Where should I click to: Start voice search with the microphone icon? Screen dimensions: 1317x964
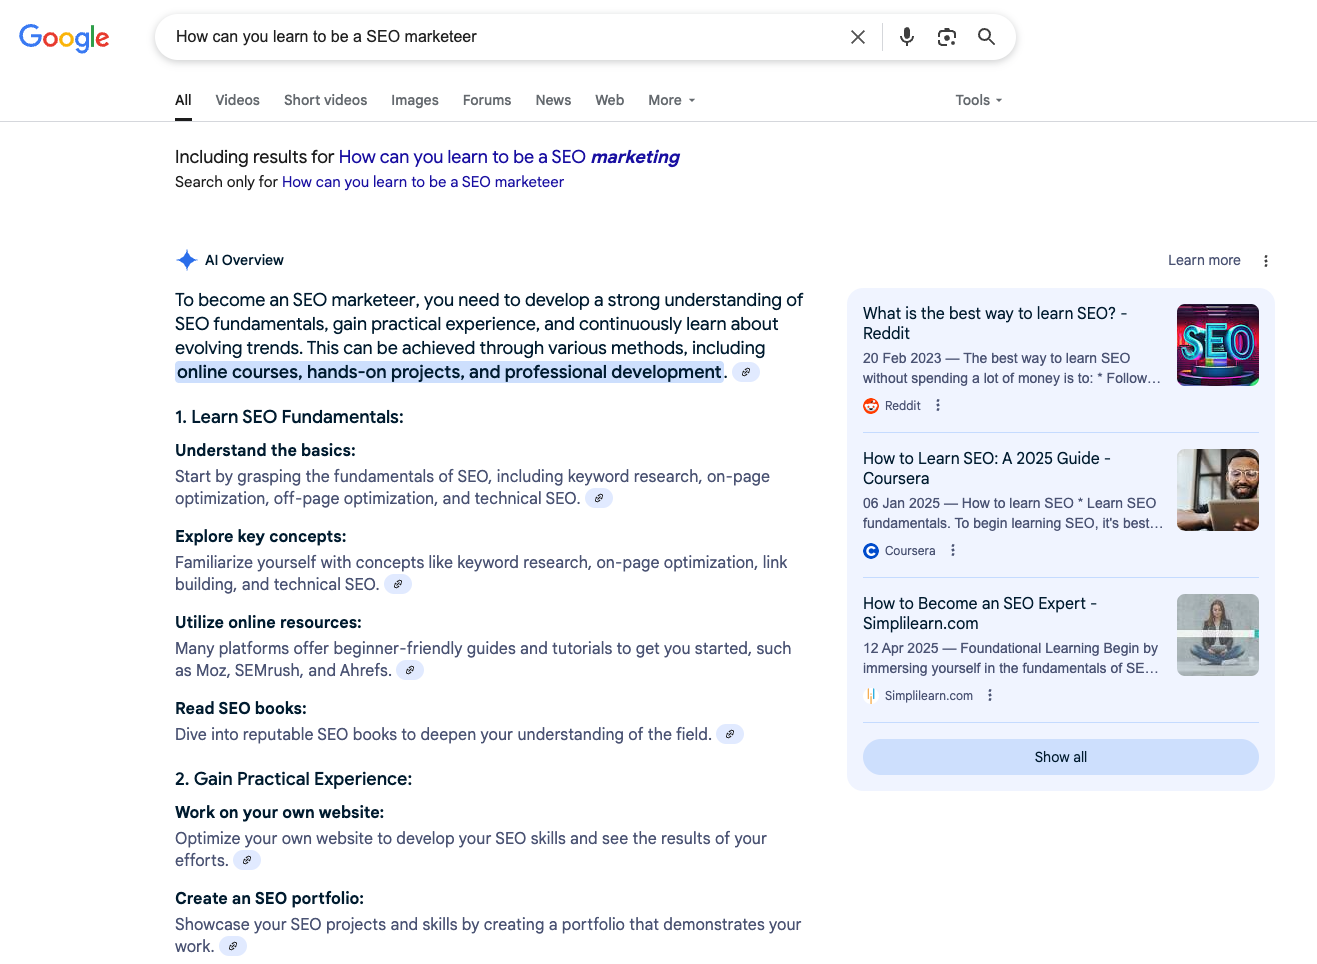(906, 37)
